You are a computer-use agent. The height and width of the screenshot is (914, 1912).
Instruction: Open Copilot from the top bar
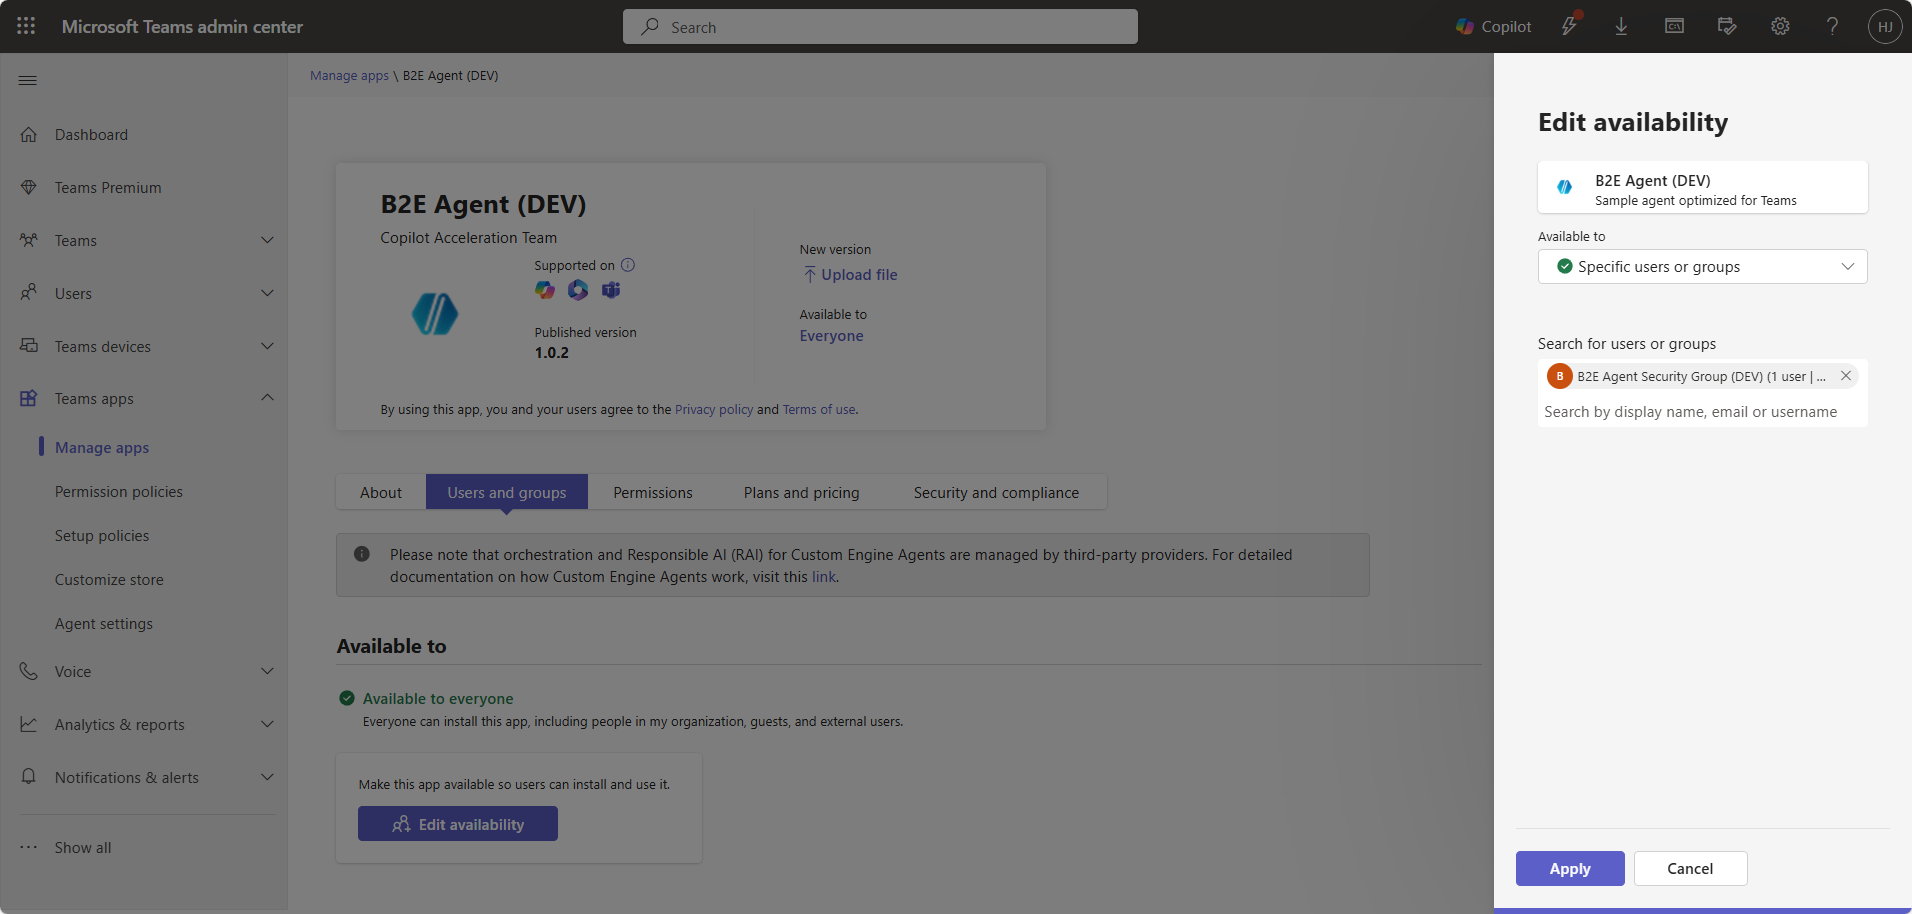[1493, 27]
